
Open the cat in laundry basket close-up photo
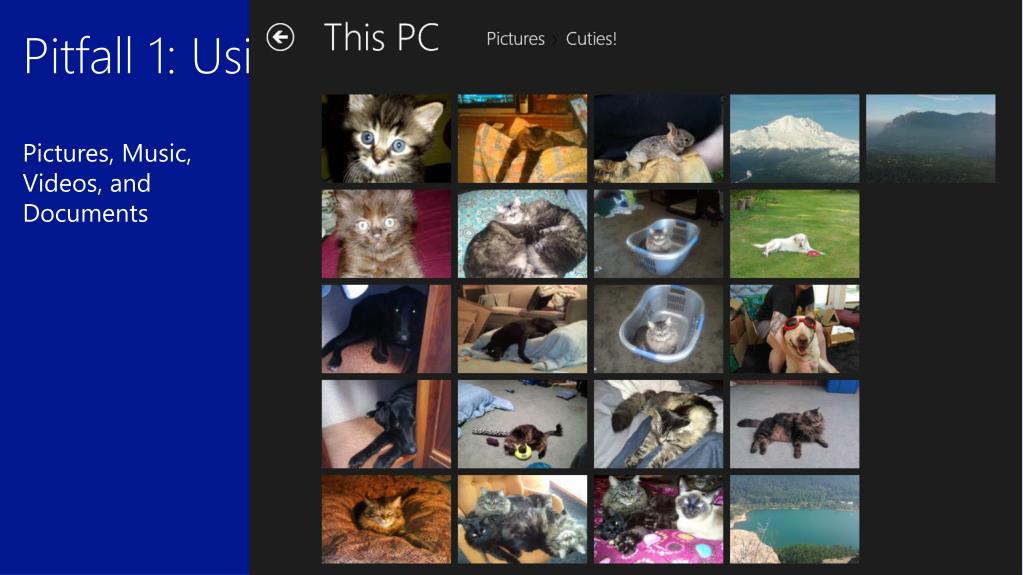[658, 329]
